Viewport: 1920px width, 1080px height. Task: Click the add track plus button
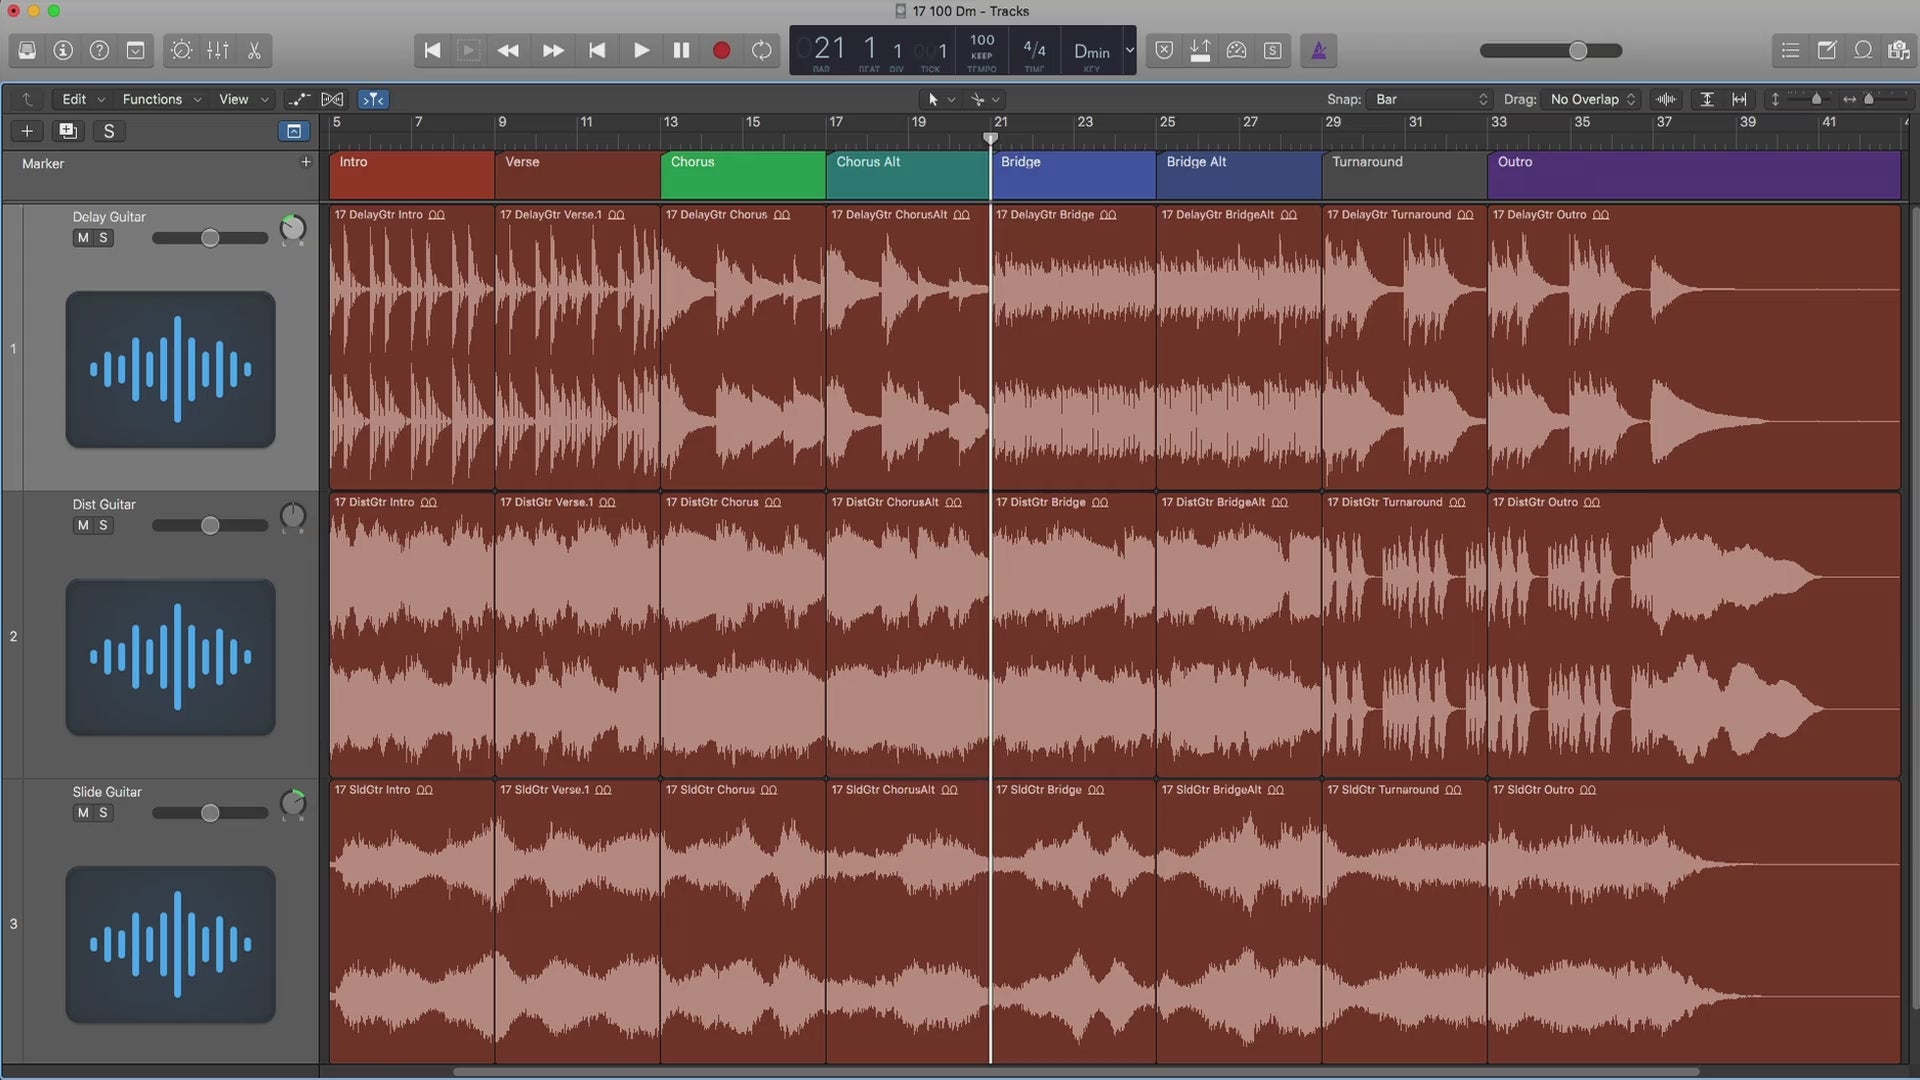[27, 131]
